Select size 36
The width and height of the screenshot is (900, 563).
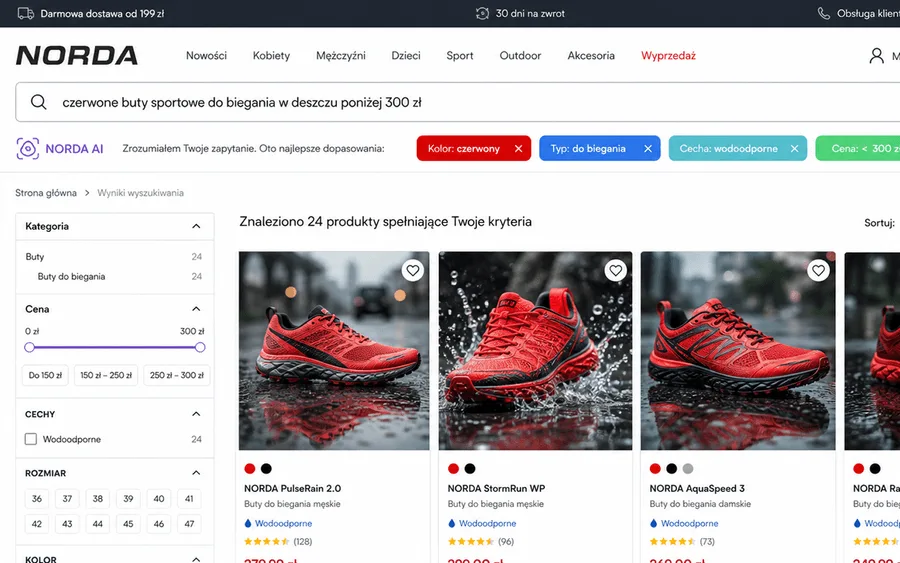point(37,499)
